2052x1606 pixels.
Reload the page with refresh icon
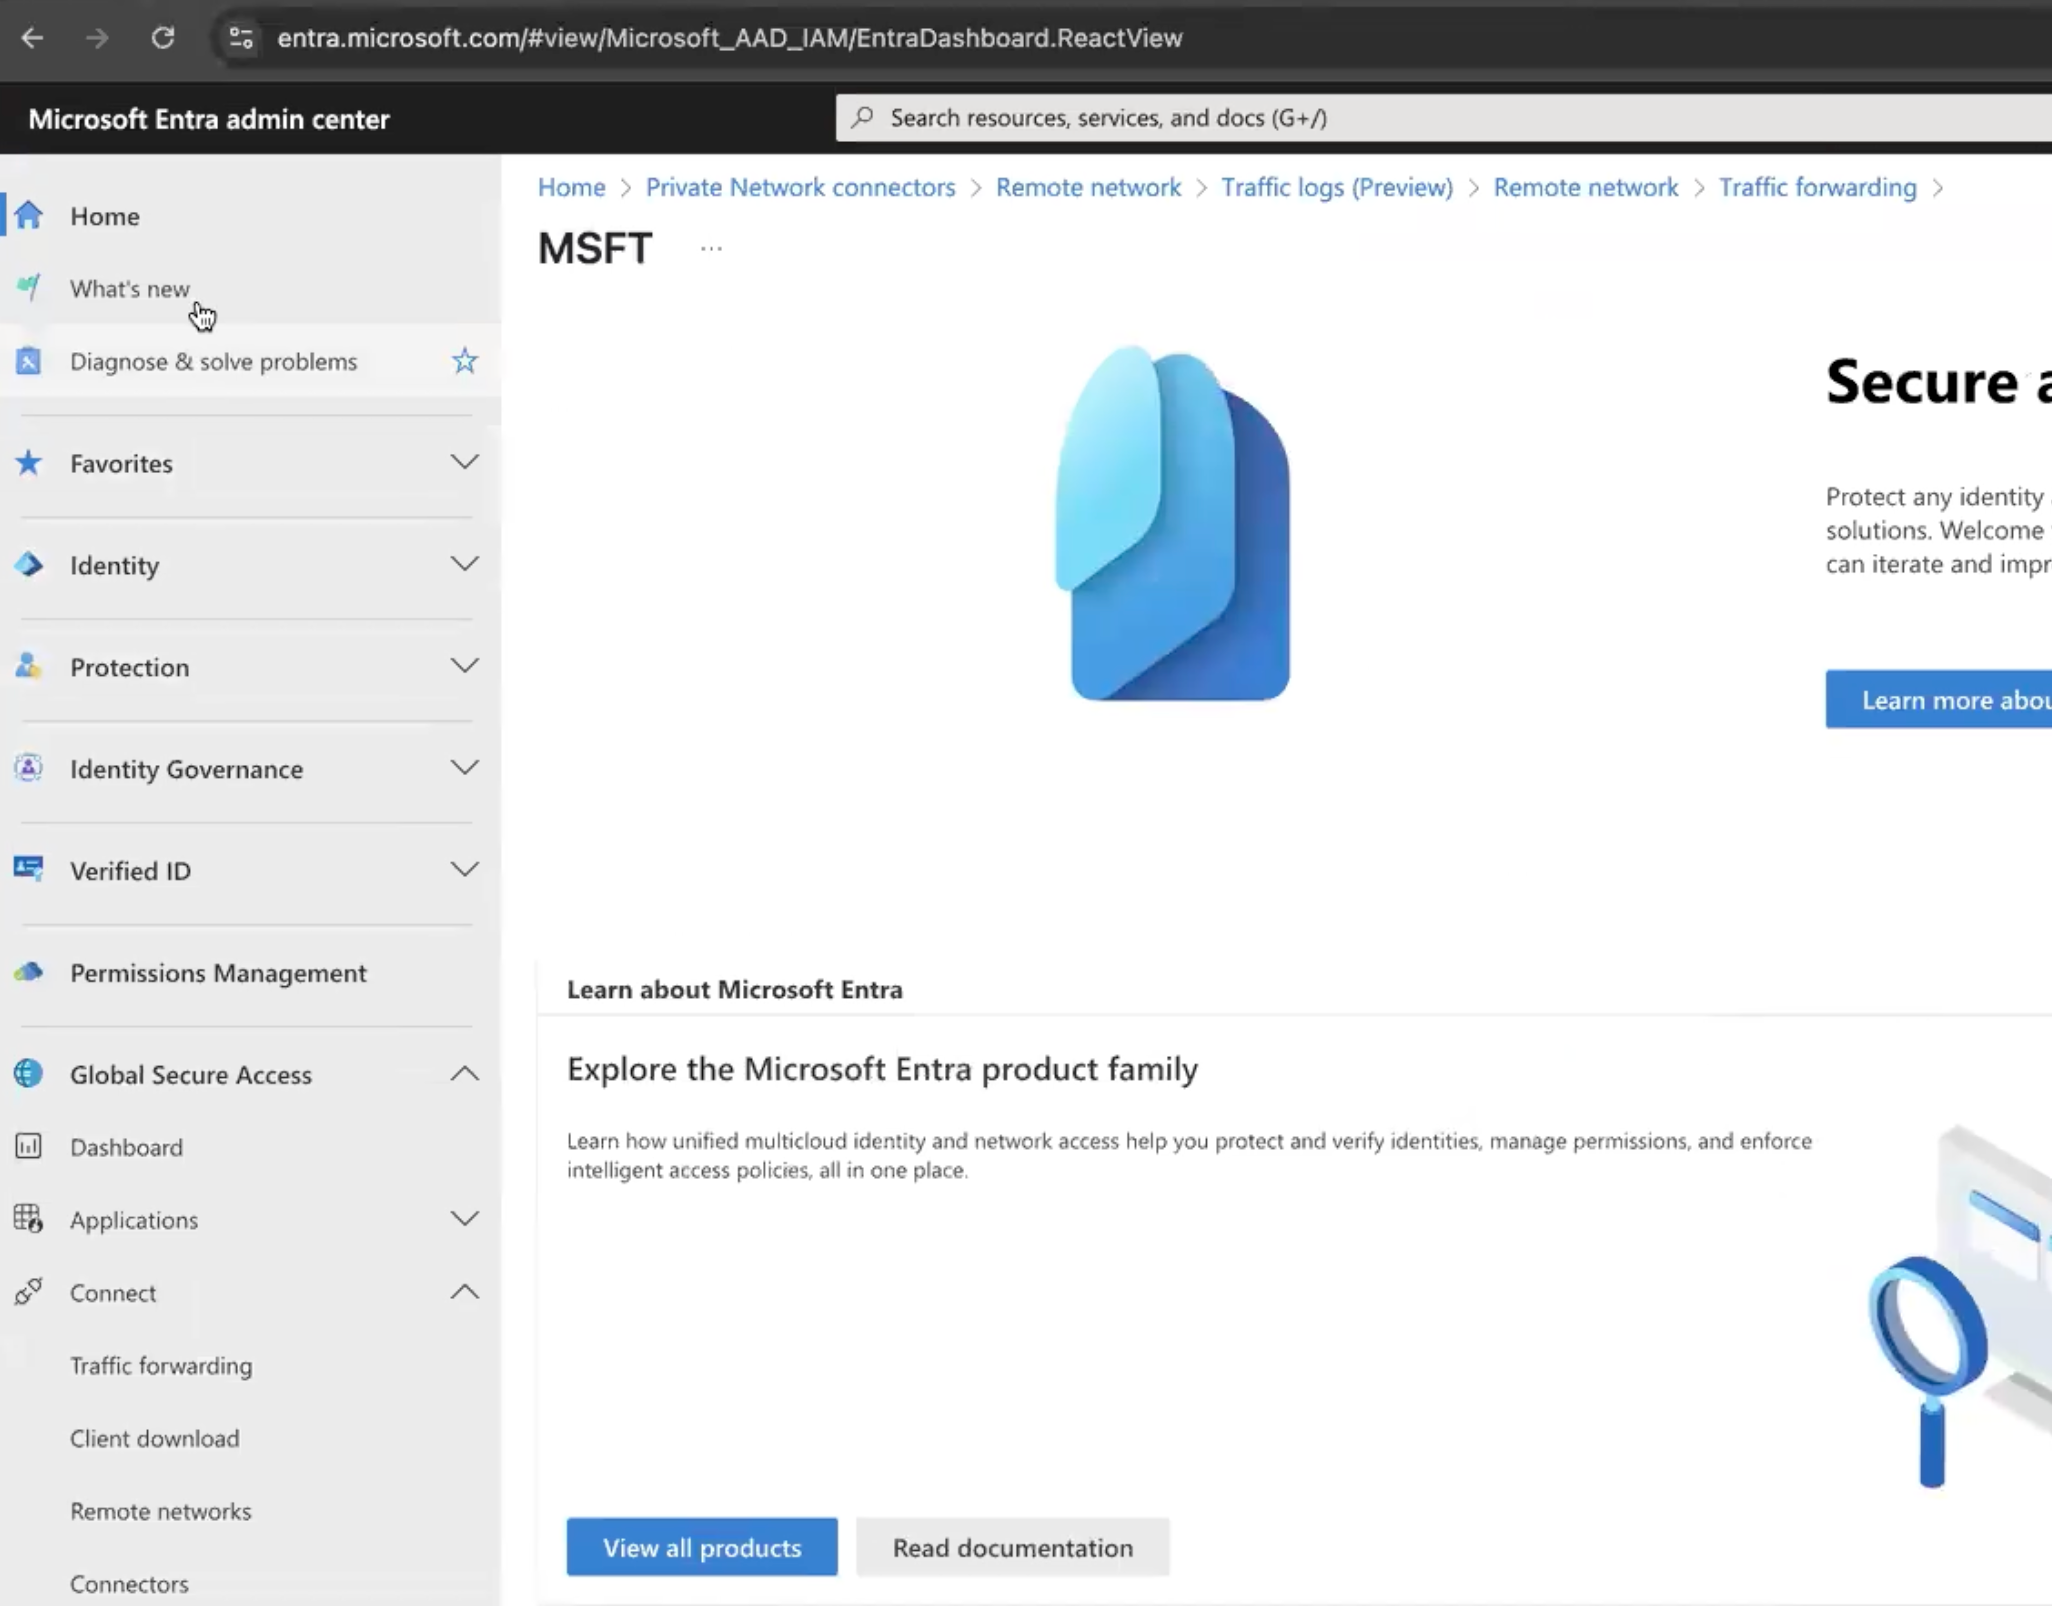point(163,38)
